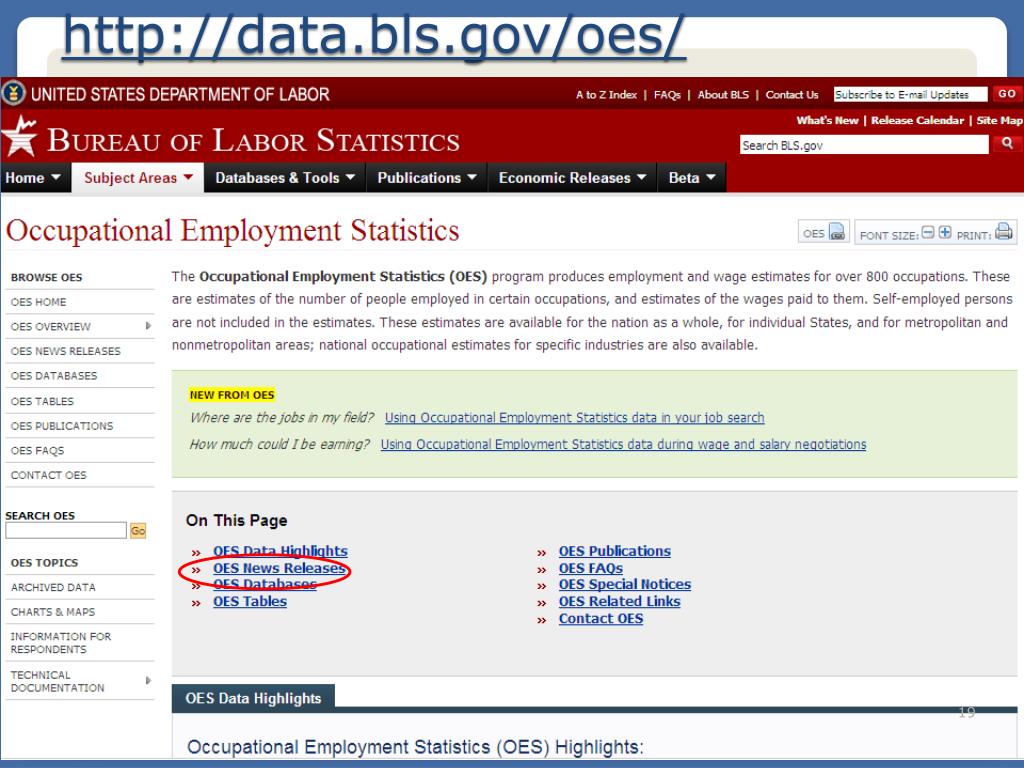Follow the http://data.bls.gov/oes/ URL link
1024x768 pixels.
374,36
